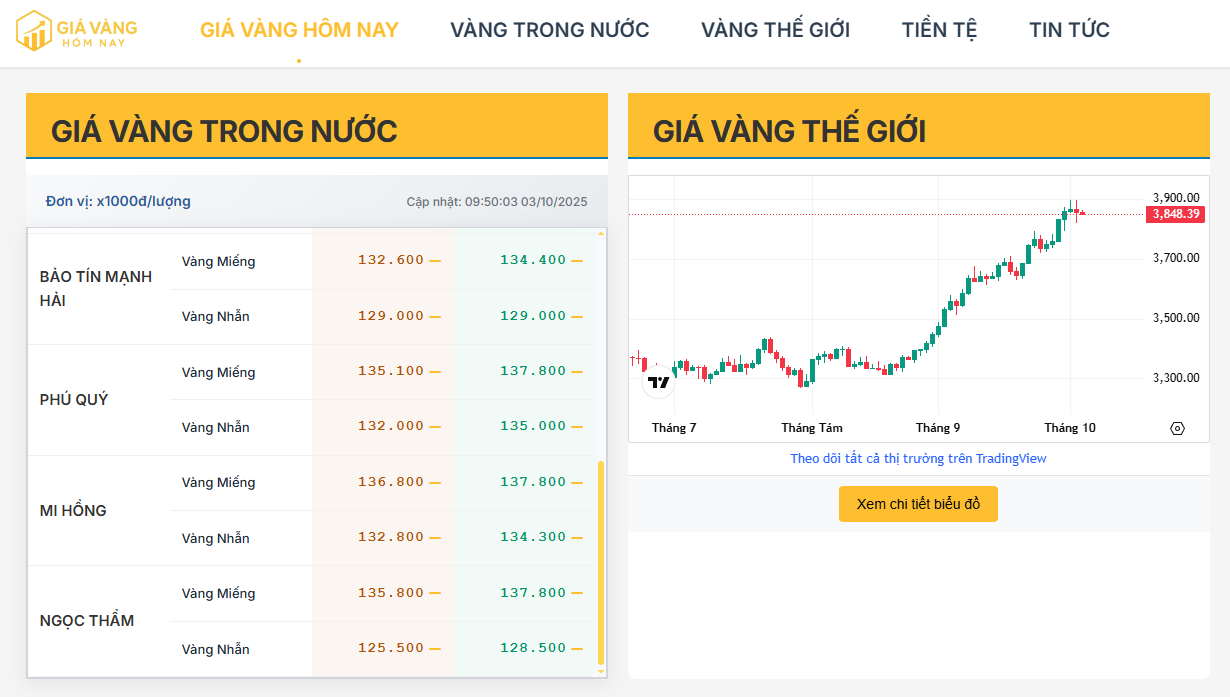Go to the Vàng Trong Nước menu
1230x697 pixels.
tap(549, 30)
